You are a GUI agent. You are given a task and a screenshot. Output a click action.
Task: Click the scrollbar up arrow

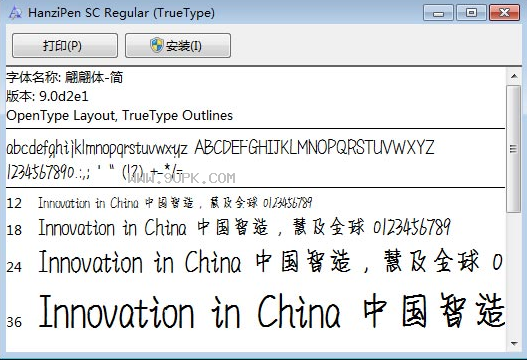[514, 76]
